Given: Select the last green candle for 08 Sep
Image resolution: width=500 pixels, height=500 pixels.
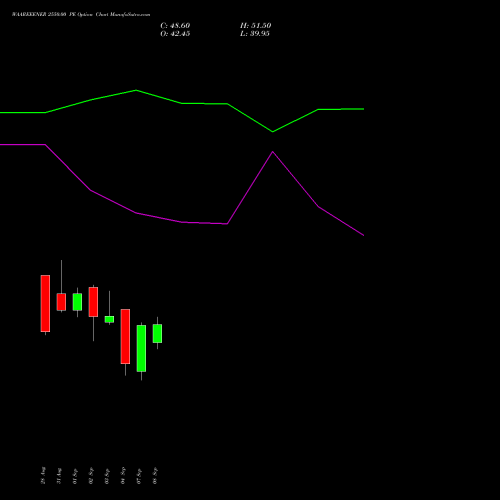Looking at the screenshot, I should click(x=157, y=333).
